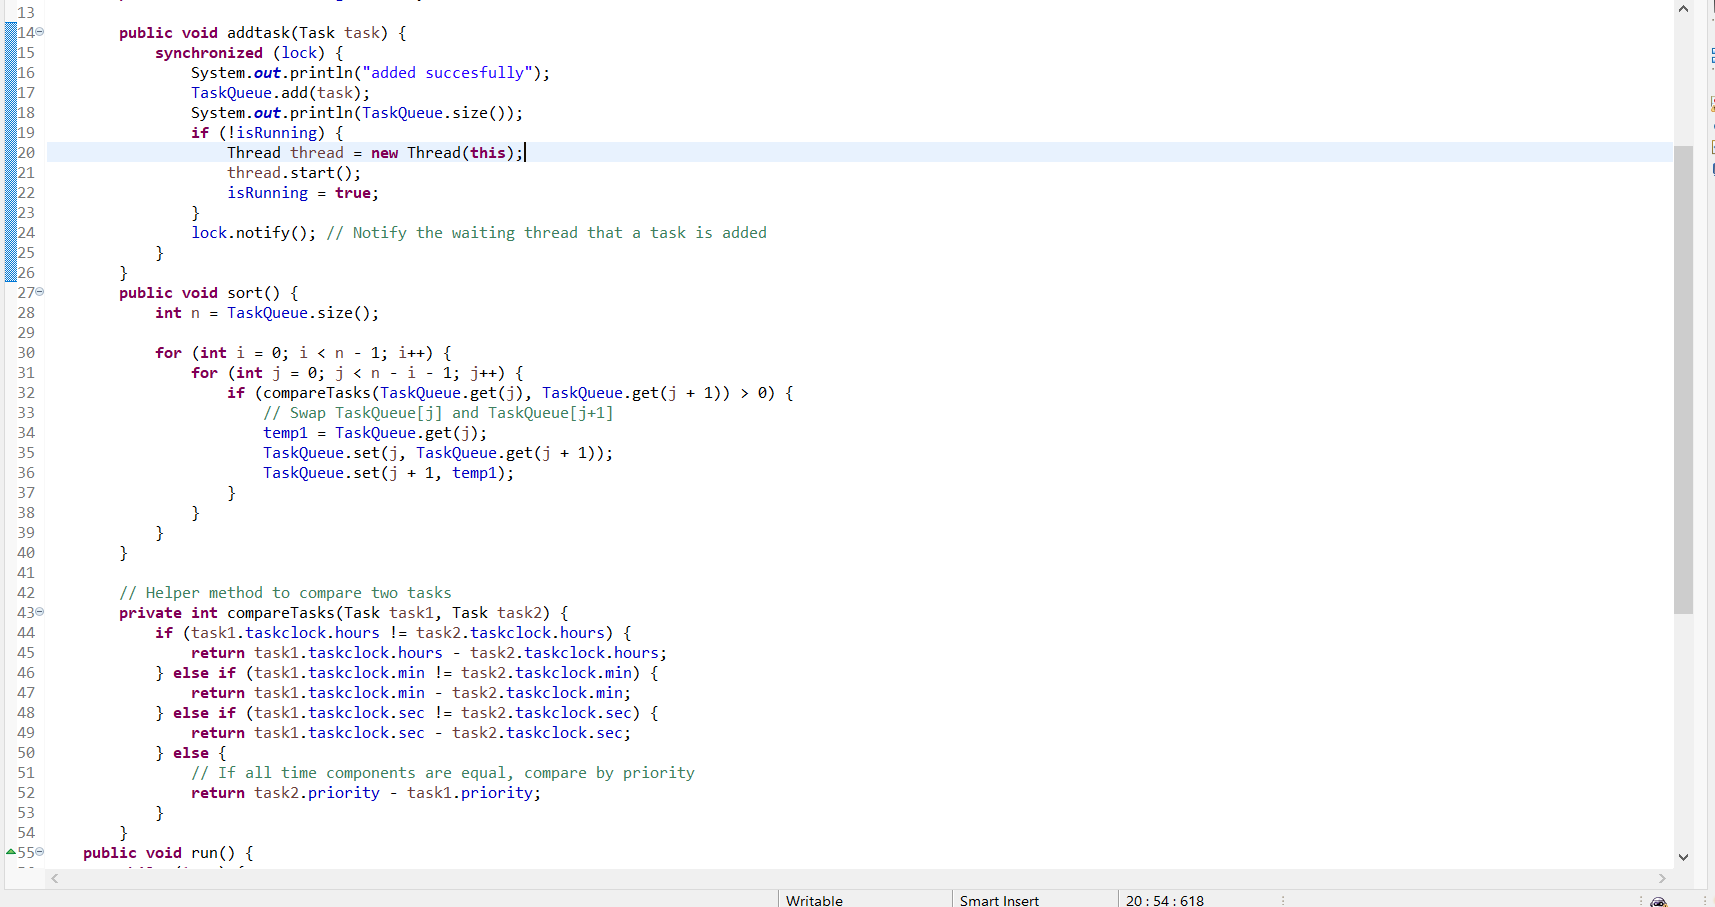Image resolution: width=1715 pixels, height=907 pixels.
Task: Click line number 32 in the margin
Action: click(26, 392)
